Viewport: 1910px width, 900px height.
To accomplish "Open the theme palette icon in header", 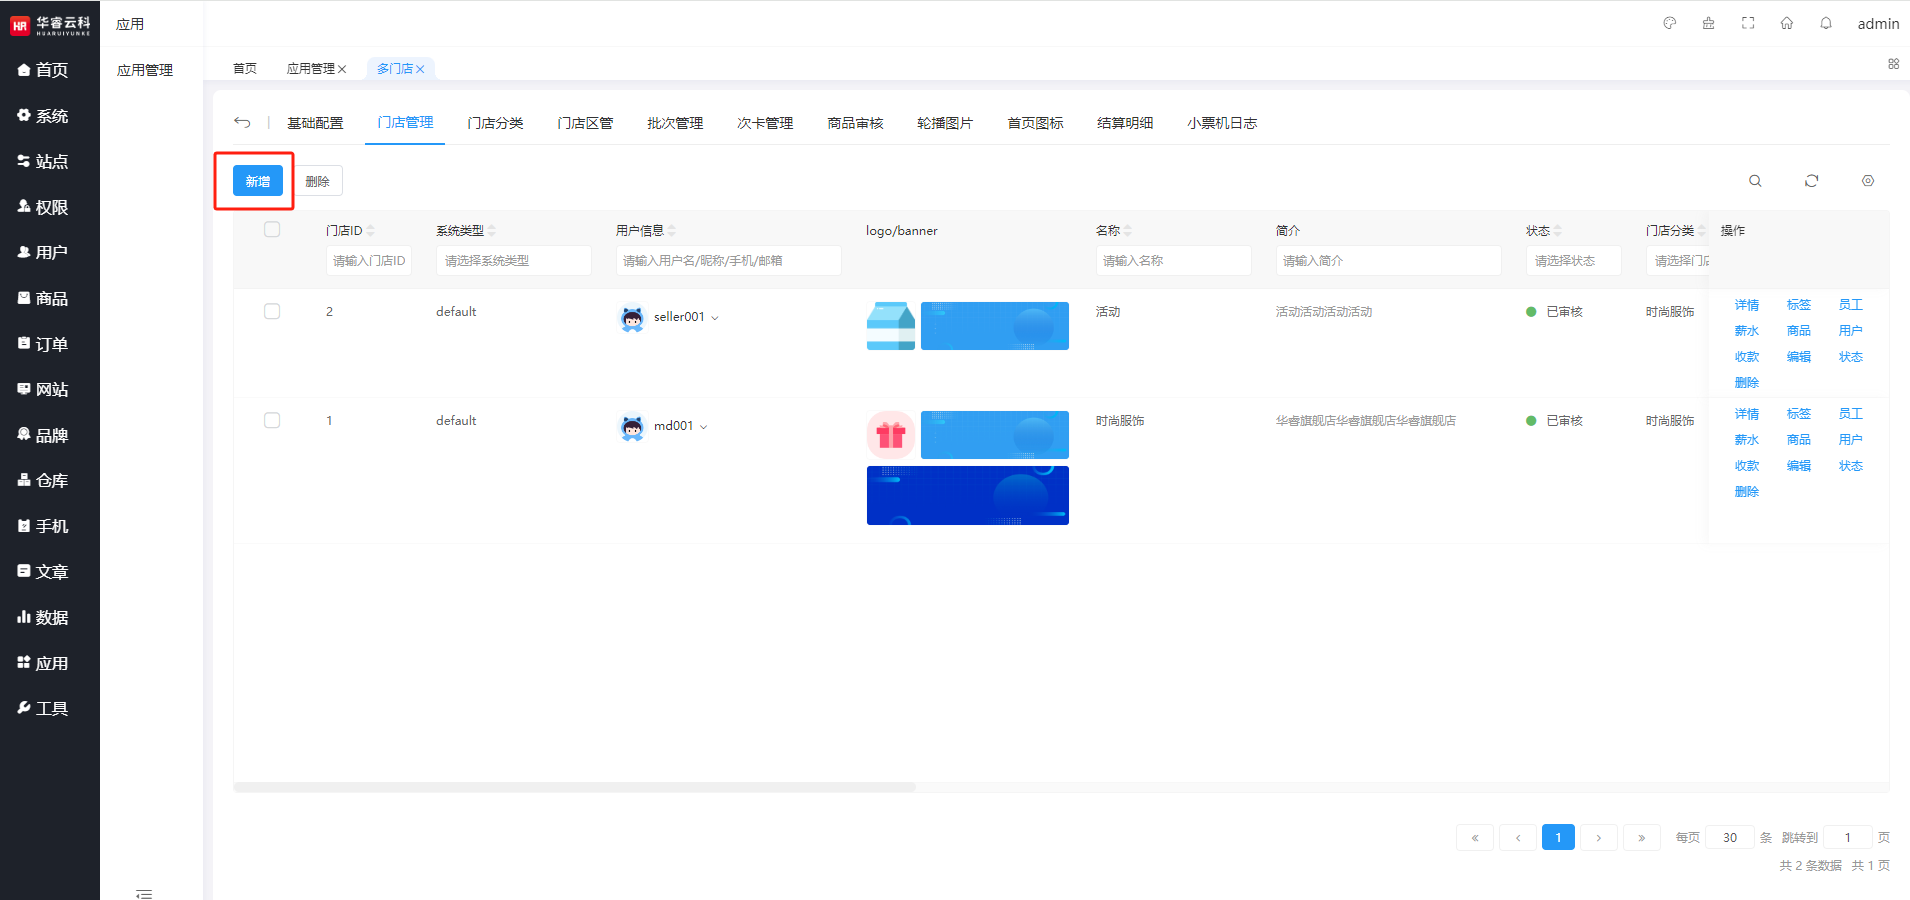I will pos(1669,24).
